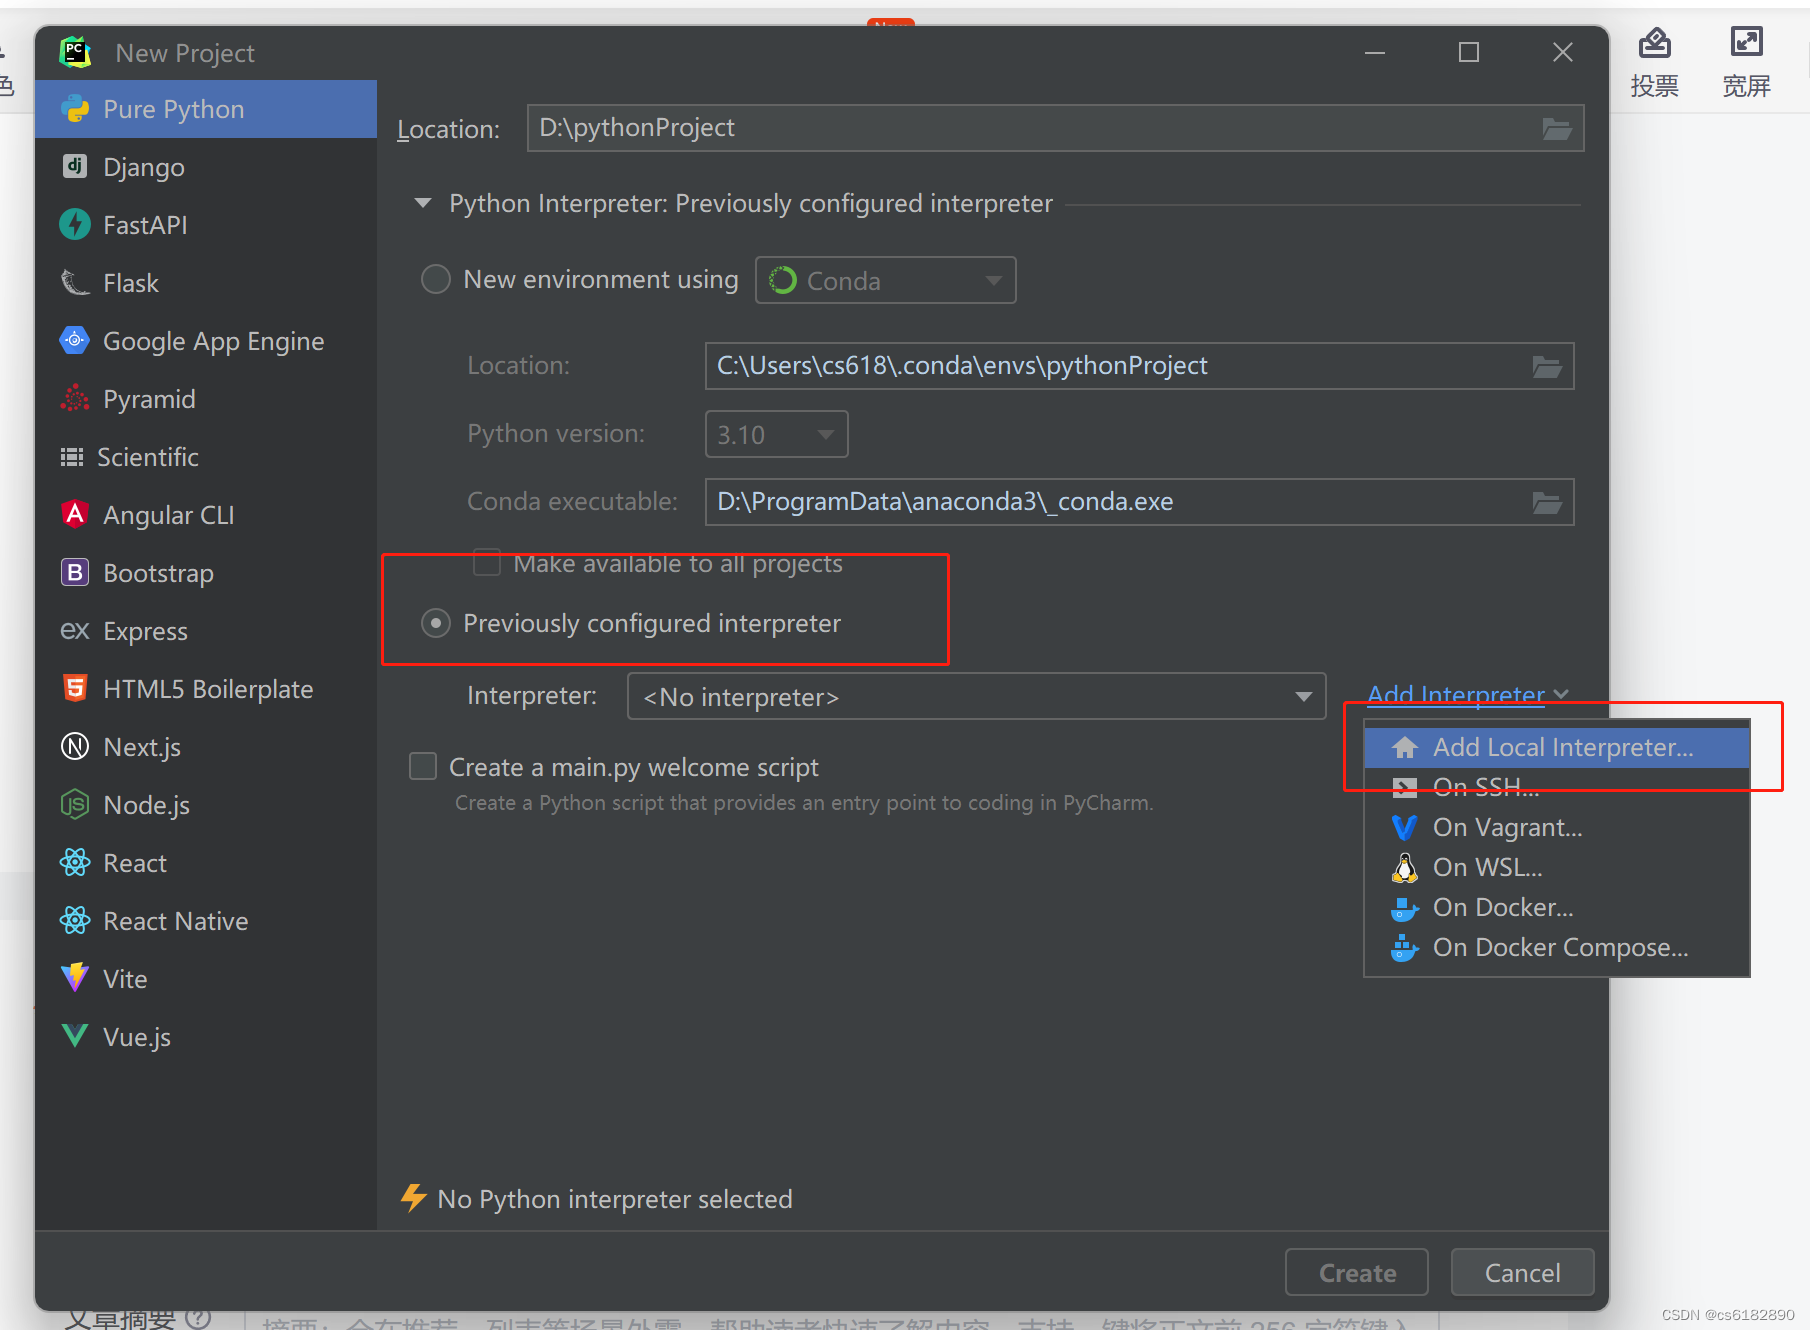Select the React project icon
Viewport: 1810px width, 1330px height.
pos(75,862)
